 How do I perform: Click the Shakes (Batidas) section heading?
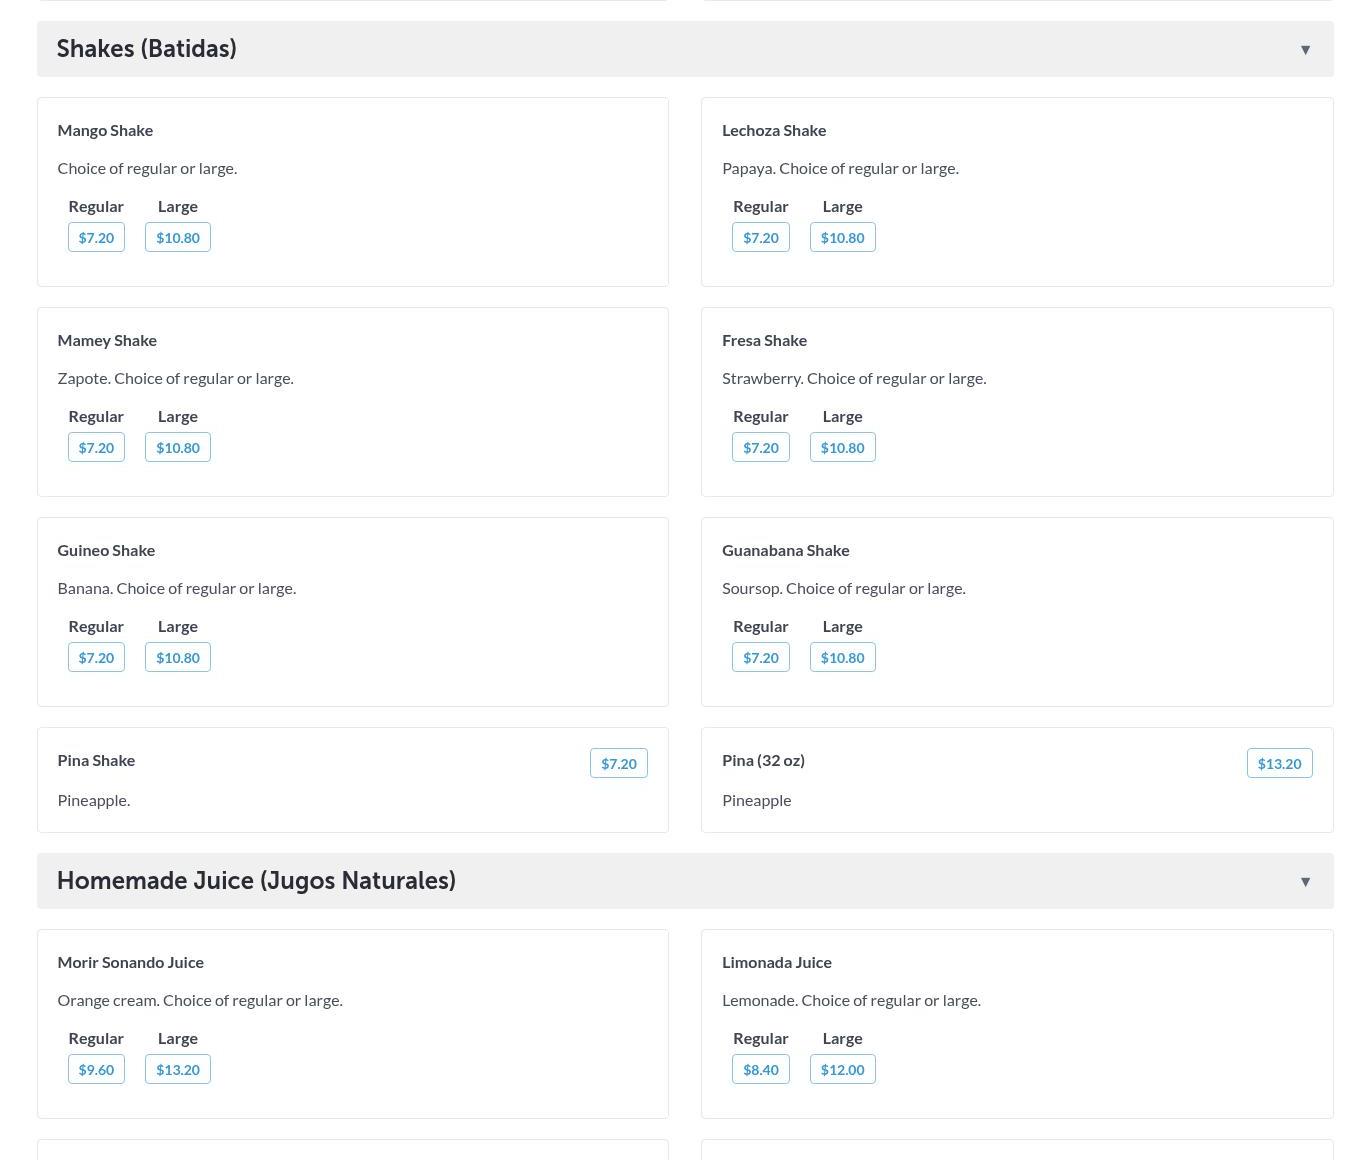[147, 49]
